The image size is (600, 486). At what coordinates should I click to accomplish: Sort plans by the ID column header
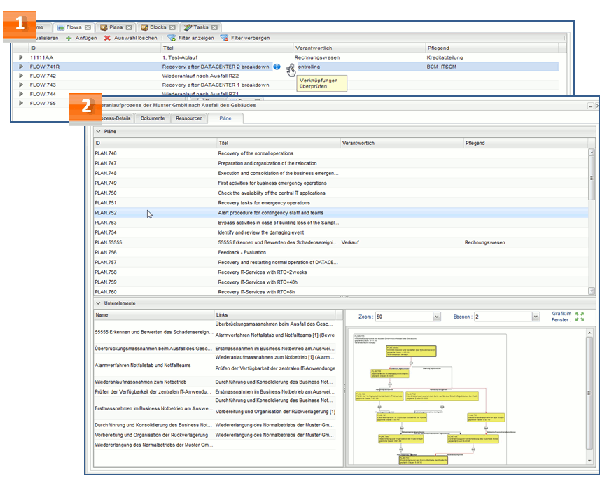[x=155, y=143]
